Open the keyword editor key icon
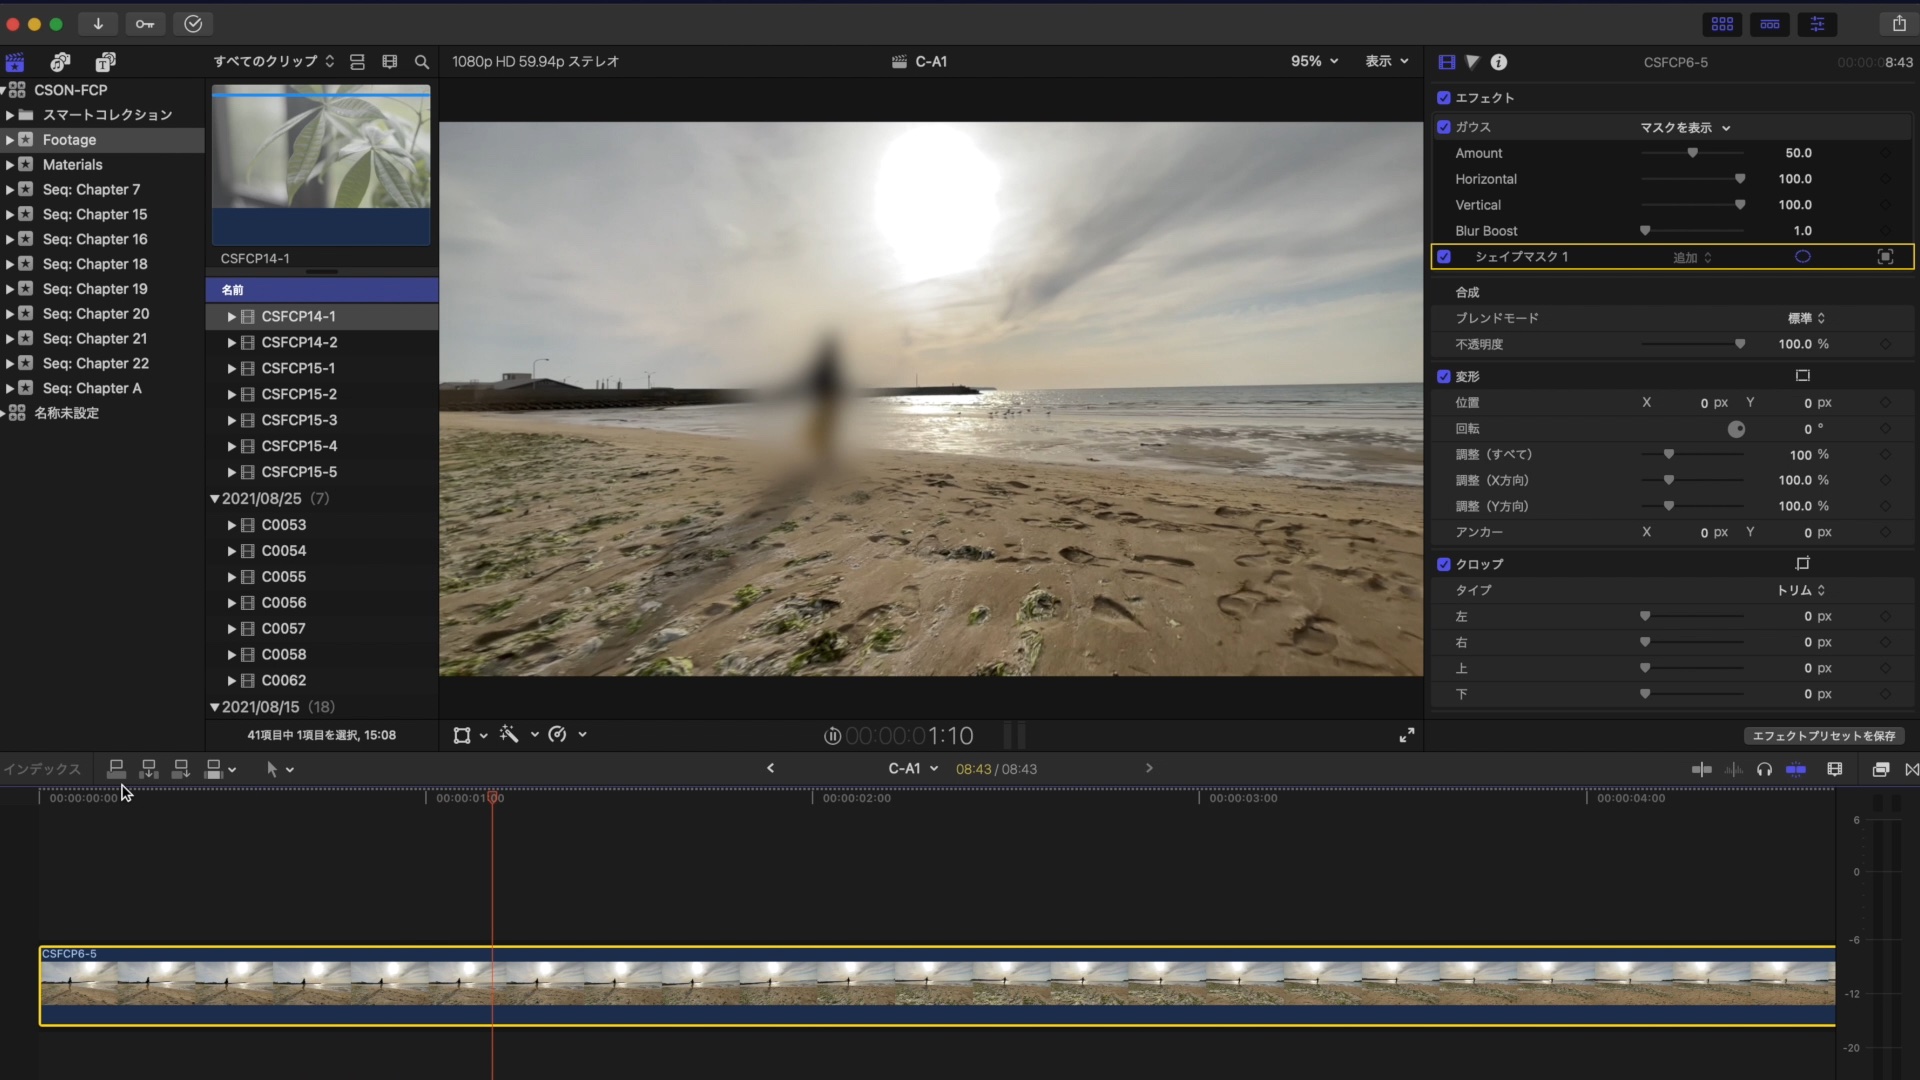 (145, 24)
